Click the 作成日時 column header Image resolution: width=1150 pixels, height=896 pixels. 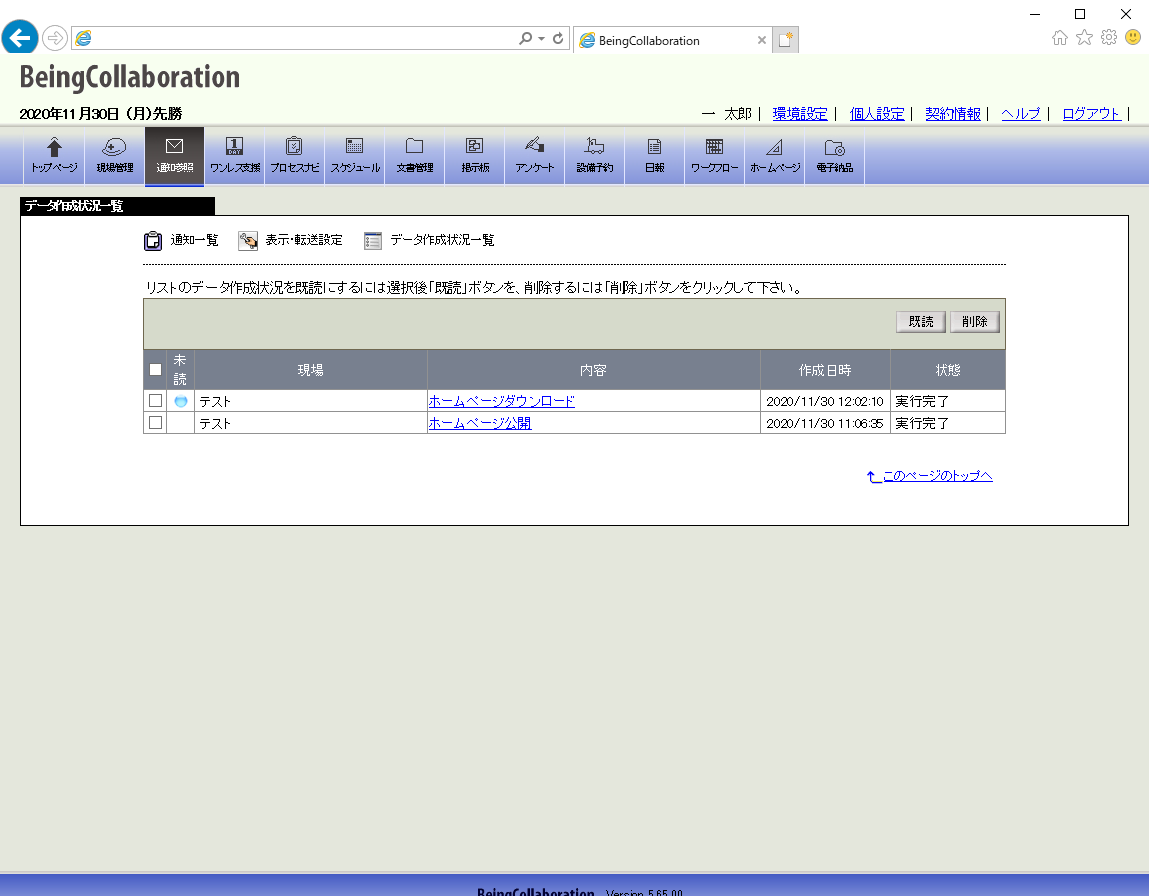click(x=825, y=370)
